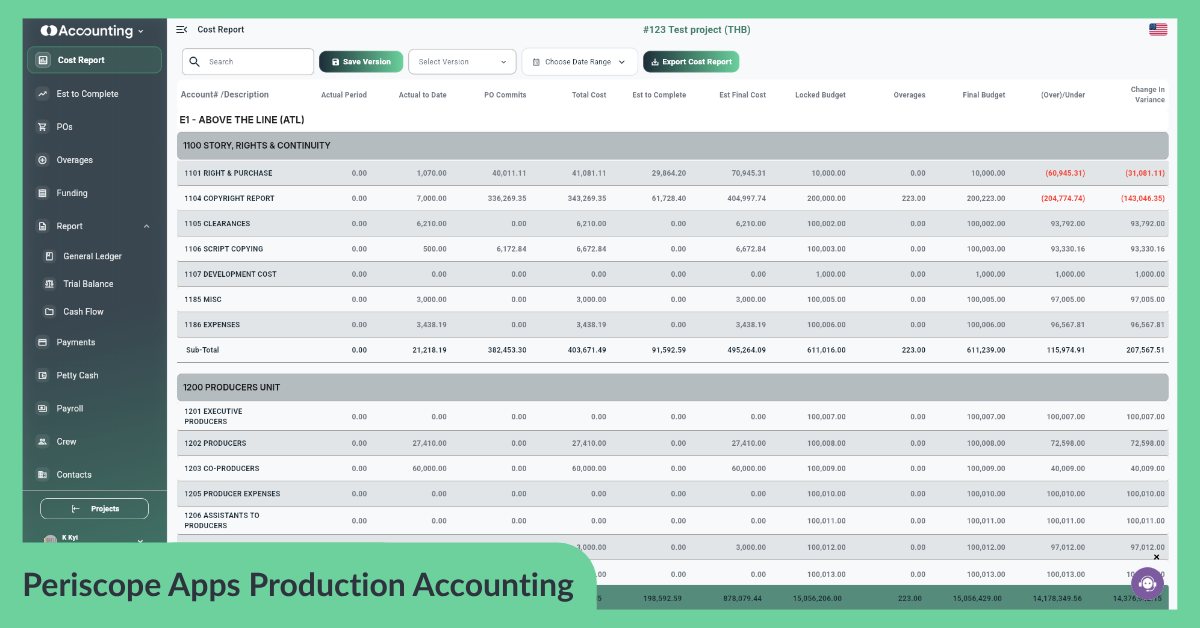
Task: Open the Choose Date Range dropdown
Action: [x=579, y=62]
